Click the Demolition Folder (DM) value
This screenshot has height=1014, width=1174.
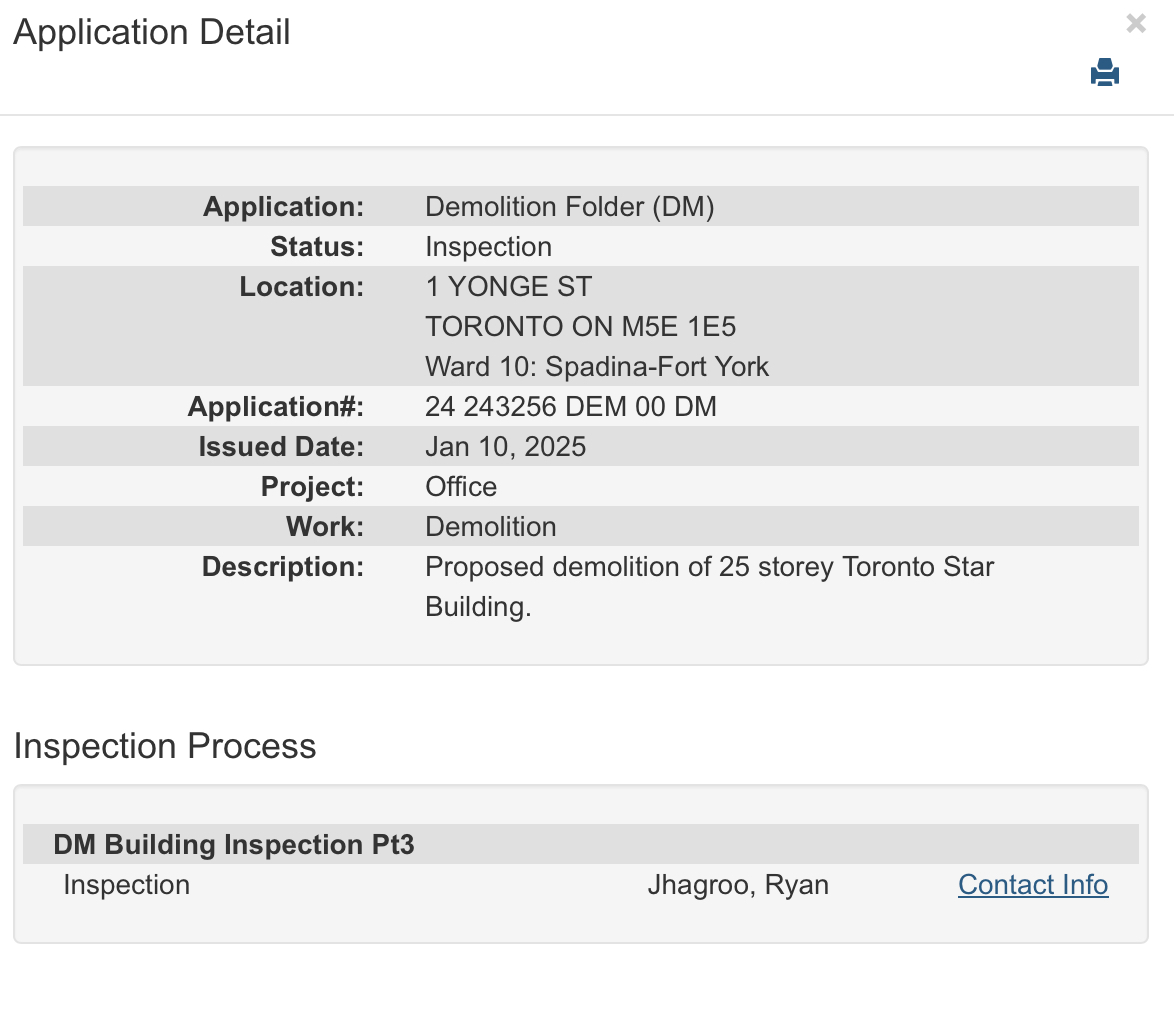point(570,207)
